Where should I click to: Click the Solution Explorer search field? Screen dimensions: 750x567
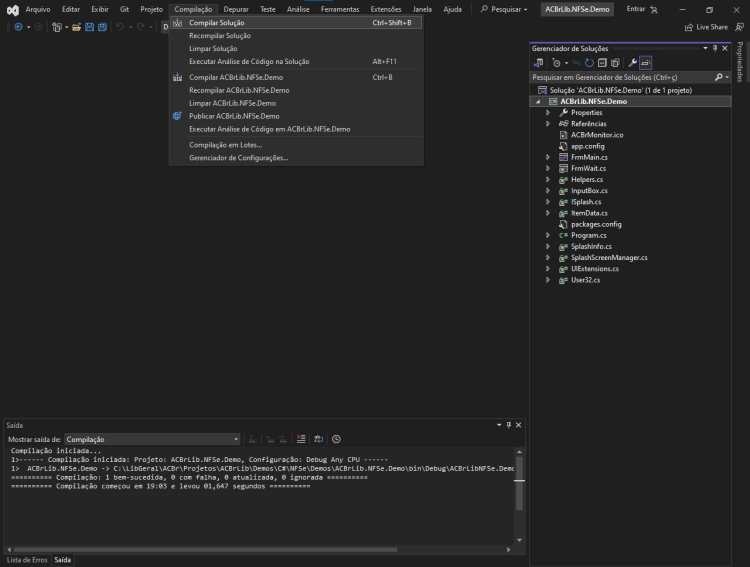(622, 77)
